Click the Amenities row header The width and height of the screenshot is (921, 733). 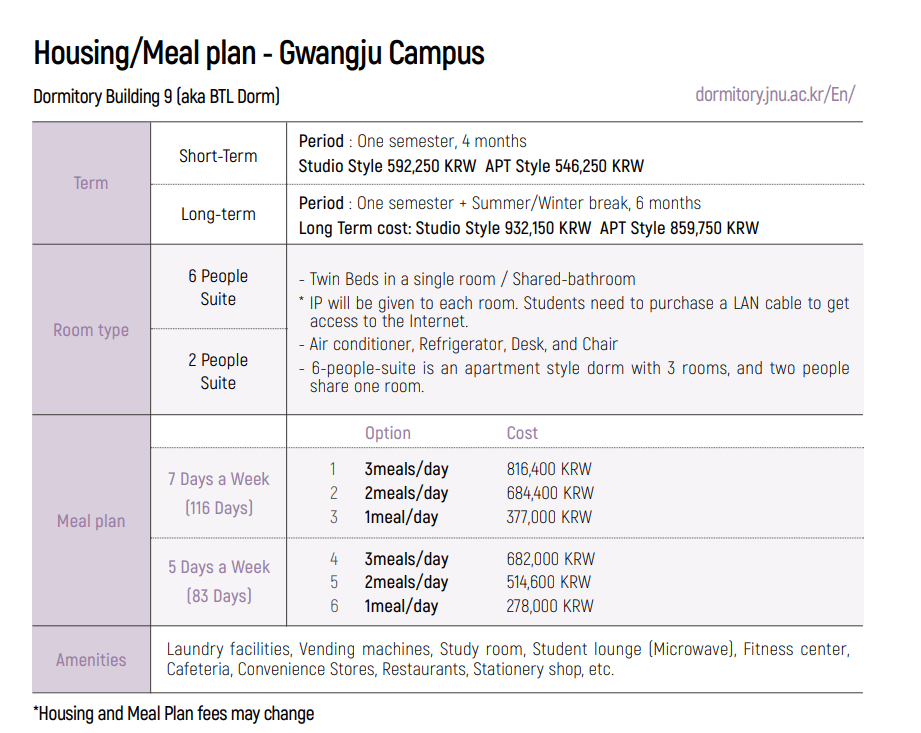pyautogui.click(x=91, y=660)
